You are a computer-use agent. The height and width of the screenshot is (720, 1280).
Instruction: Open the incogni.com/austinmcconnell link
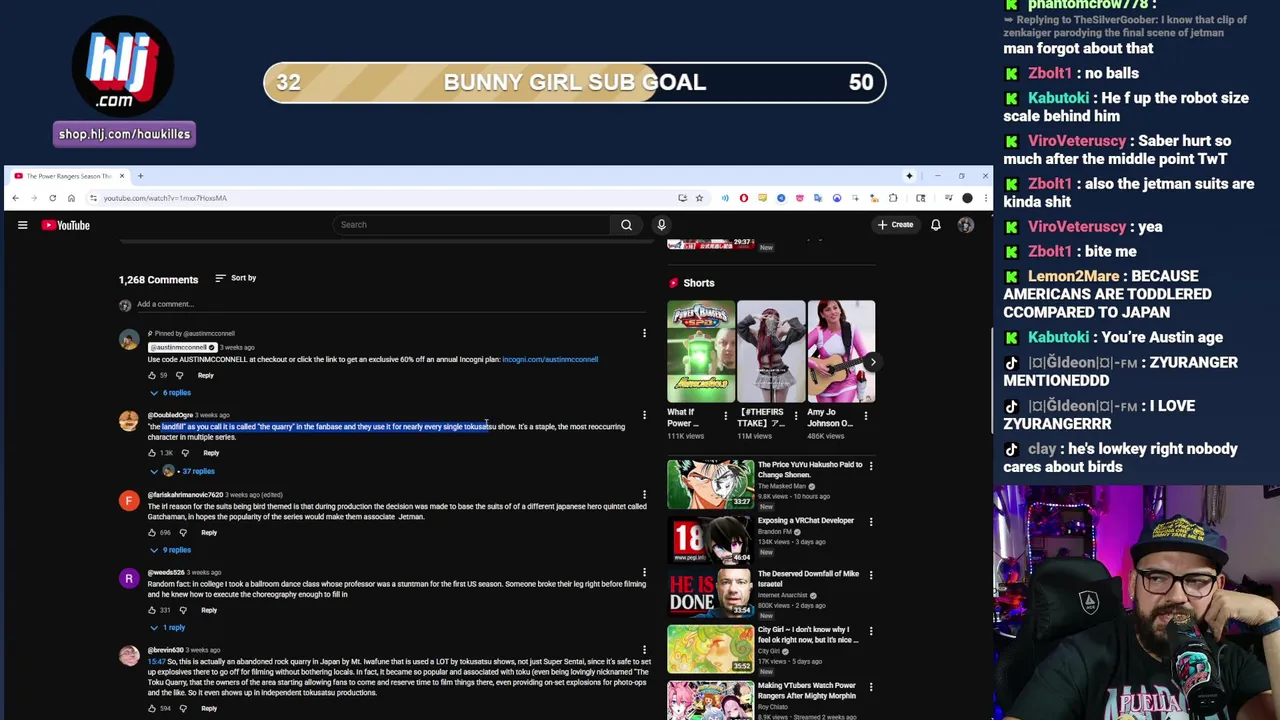point(550,359)
